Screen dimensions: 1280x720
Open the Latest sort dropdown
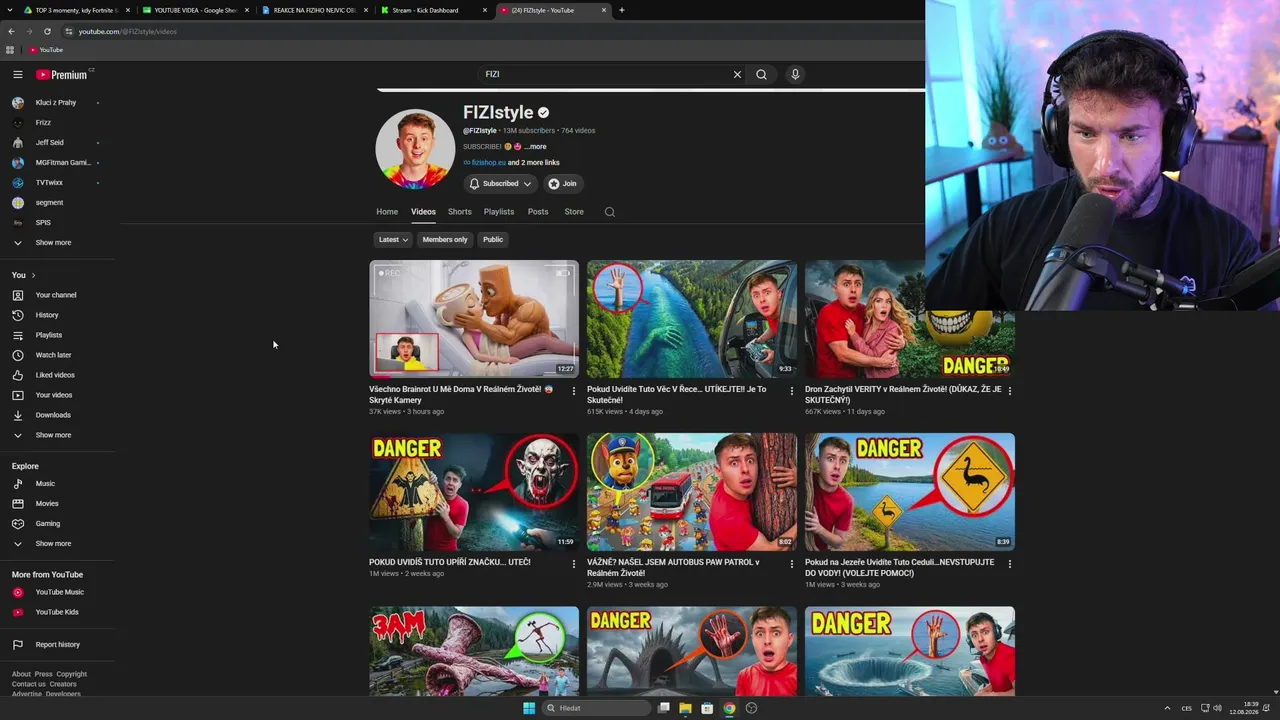[393, 240]
